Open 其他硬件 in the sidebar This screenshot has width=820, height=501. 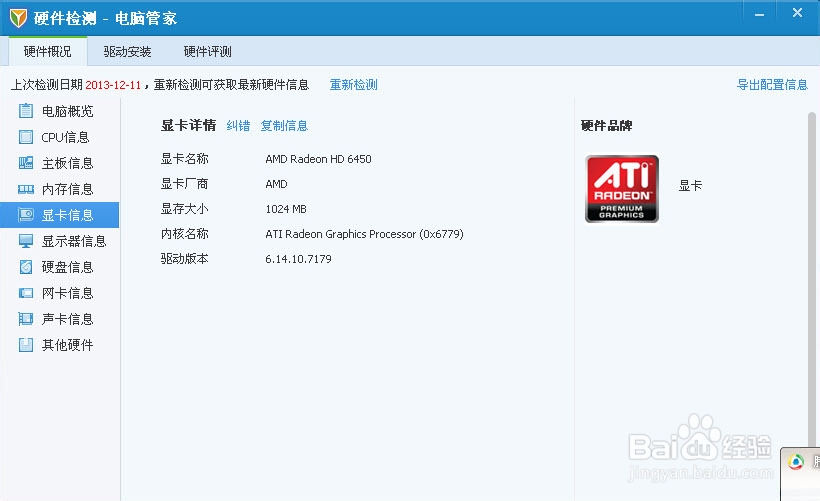click(x=60, y=345)
